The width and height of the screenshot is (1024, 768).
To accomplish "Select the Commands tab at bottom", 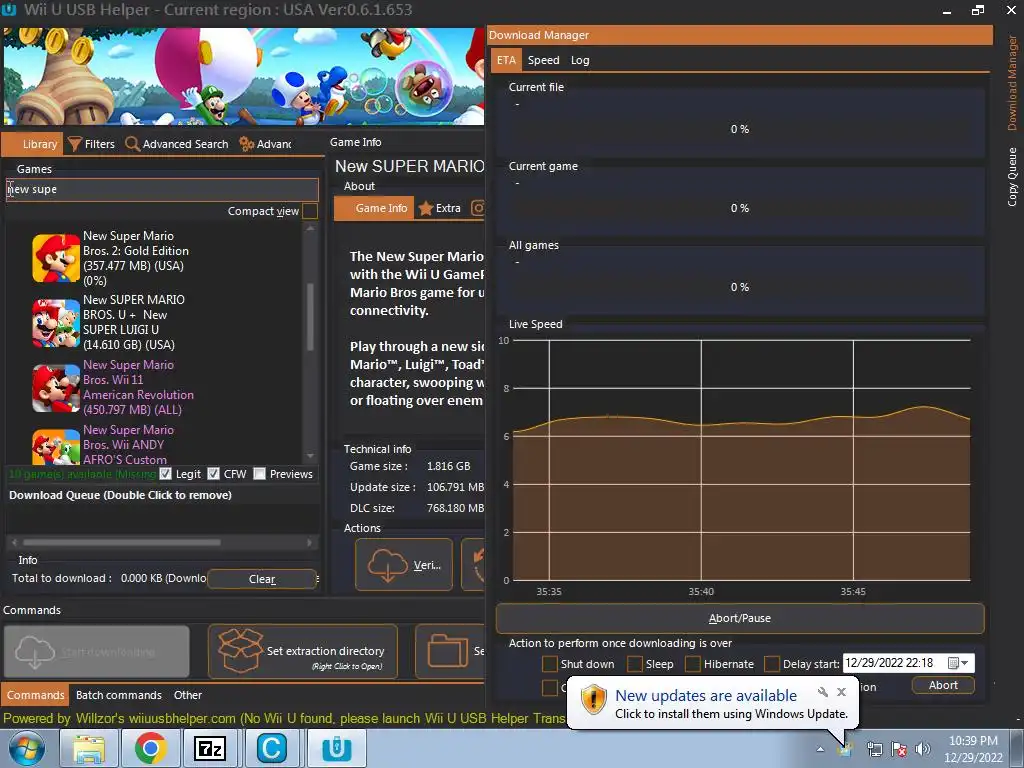I will coord(35,695).
